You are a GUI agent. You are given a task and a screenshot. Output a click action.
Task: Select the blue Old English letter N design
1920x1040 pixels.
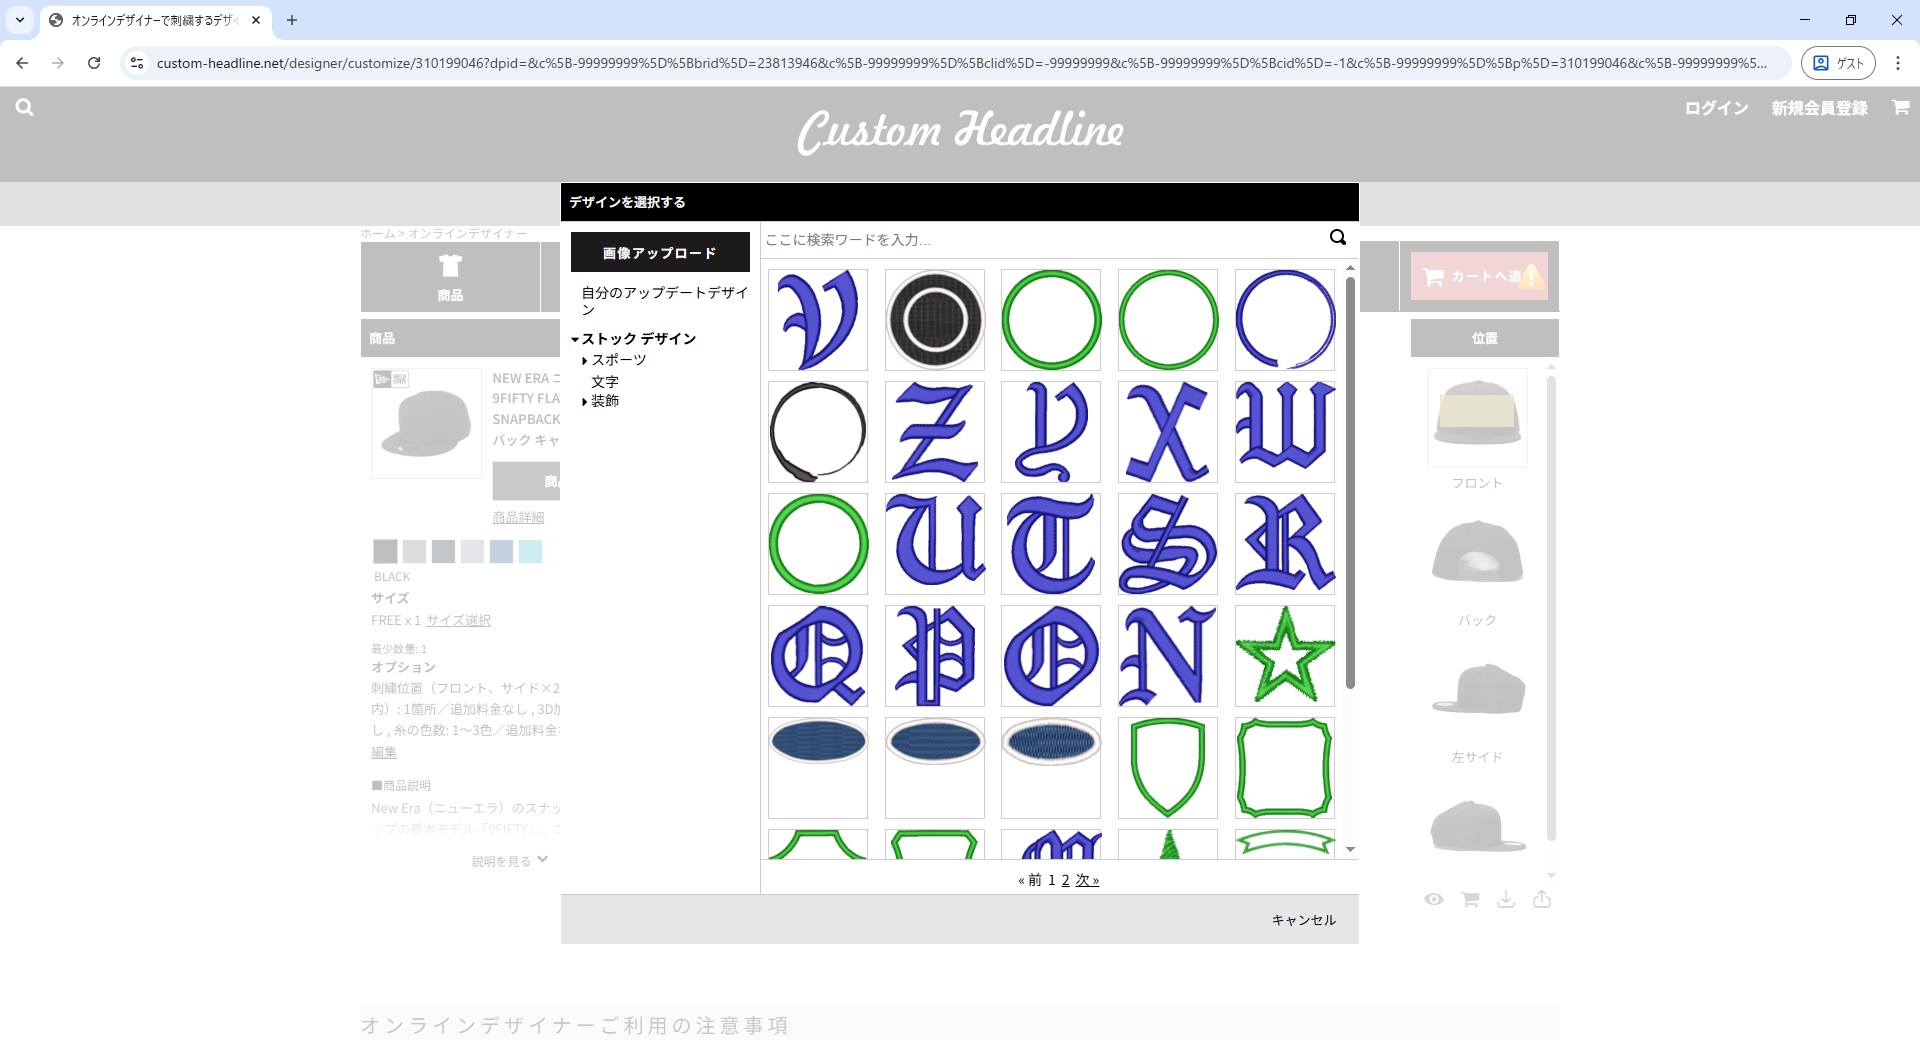[x=1167, y=656]
